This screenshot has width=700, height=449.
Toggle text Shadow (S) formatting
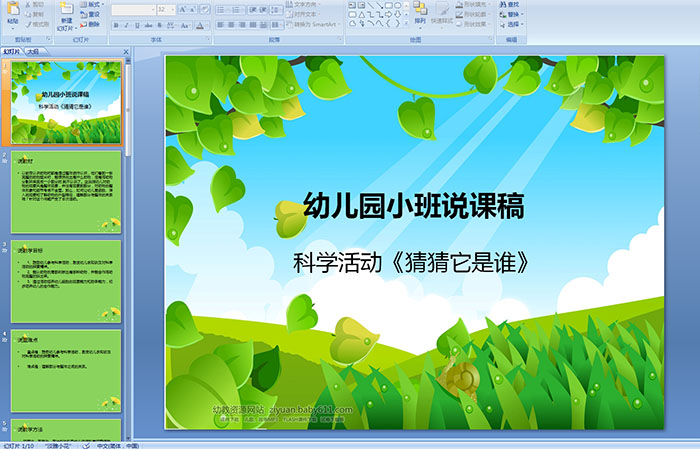[159, 25]
